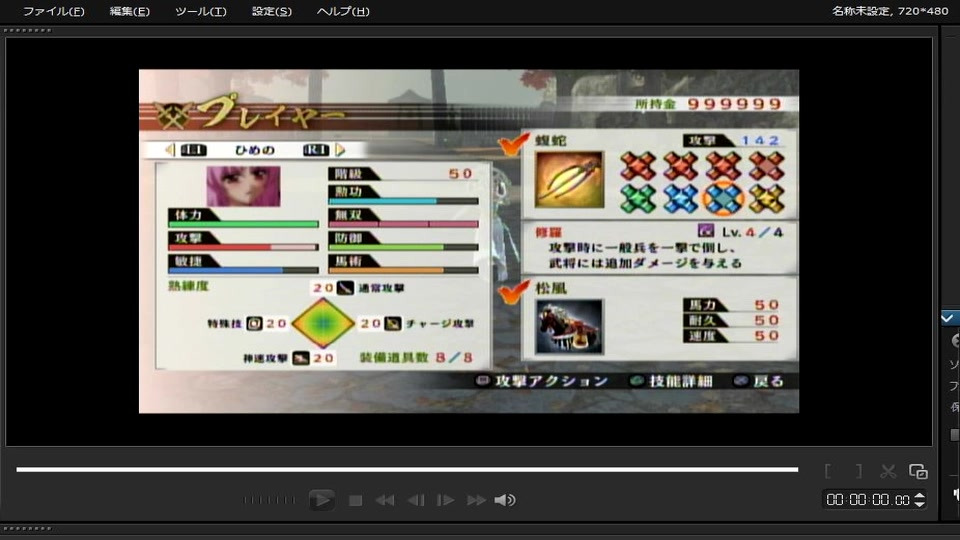Click the mark-out bracket icon

pos(859,471)
